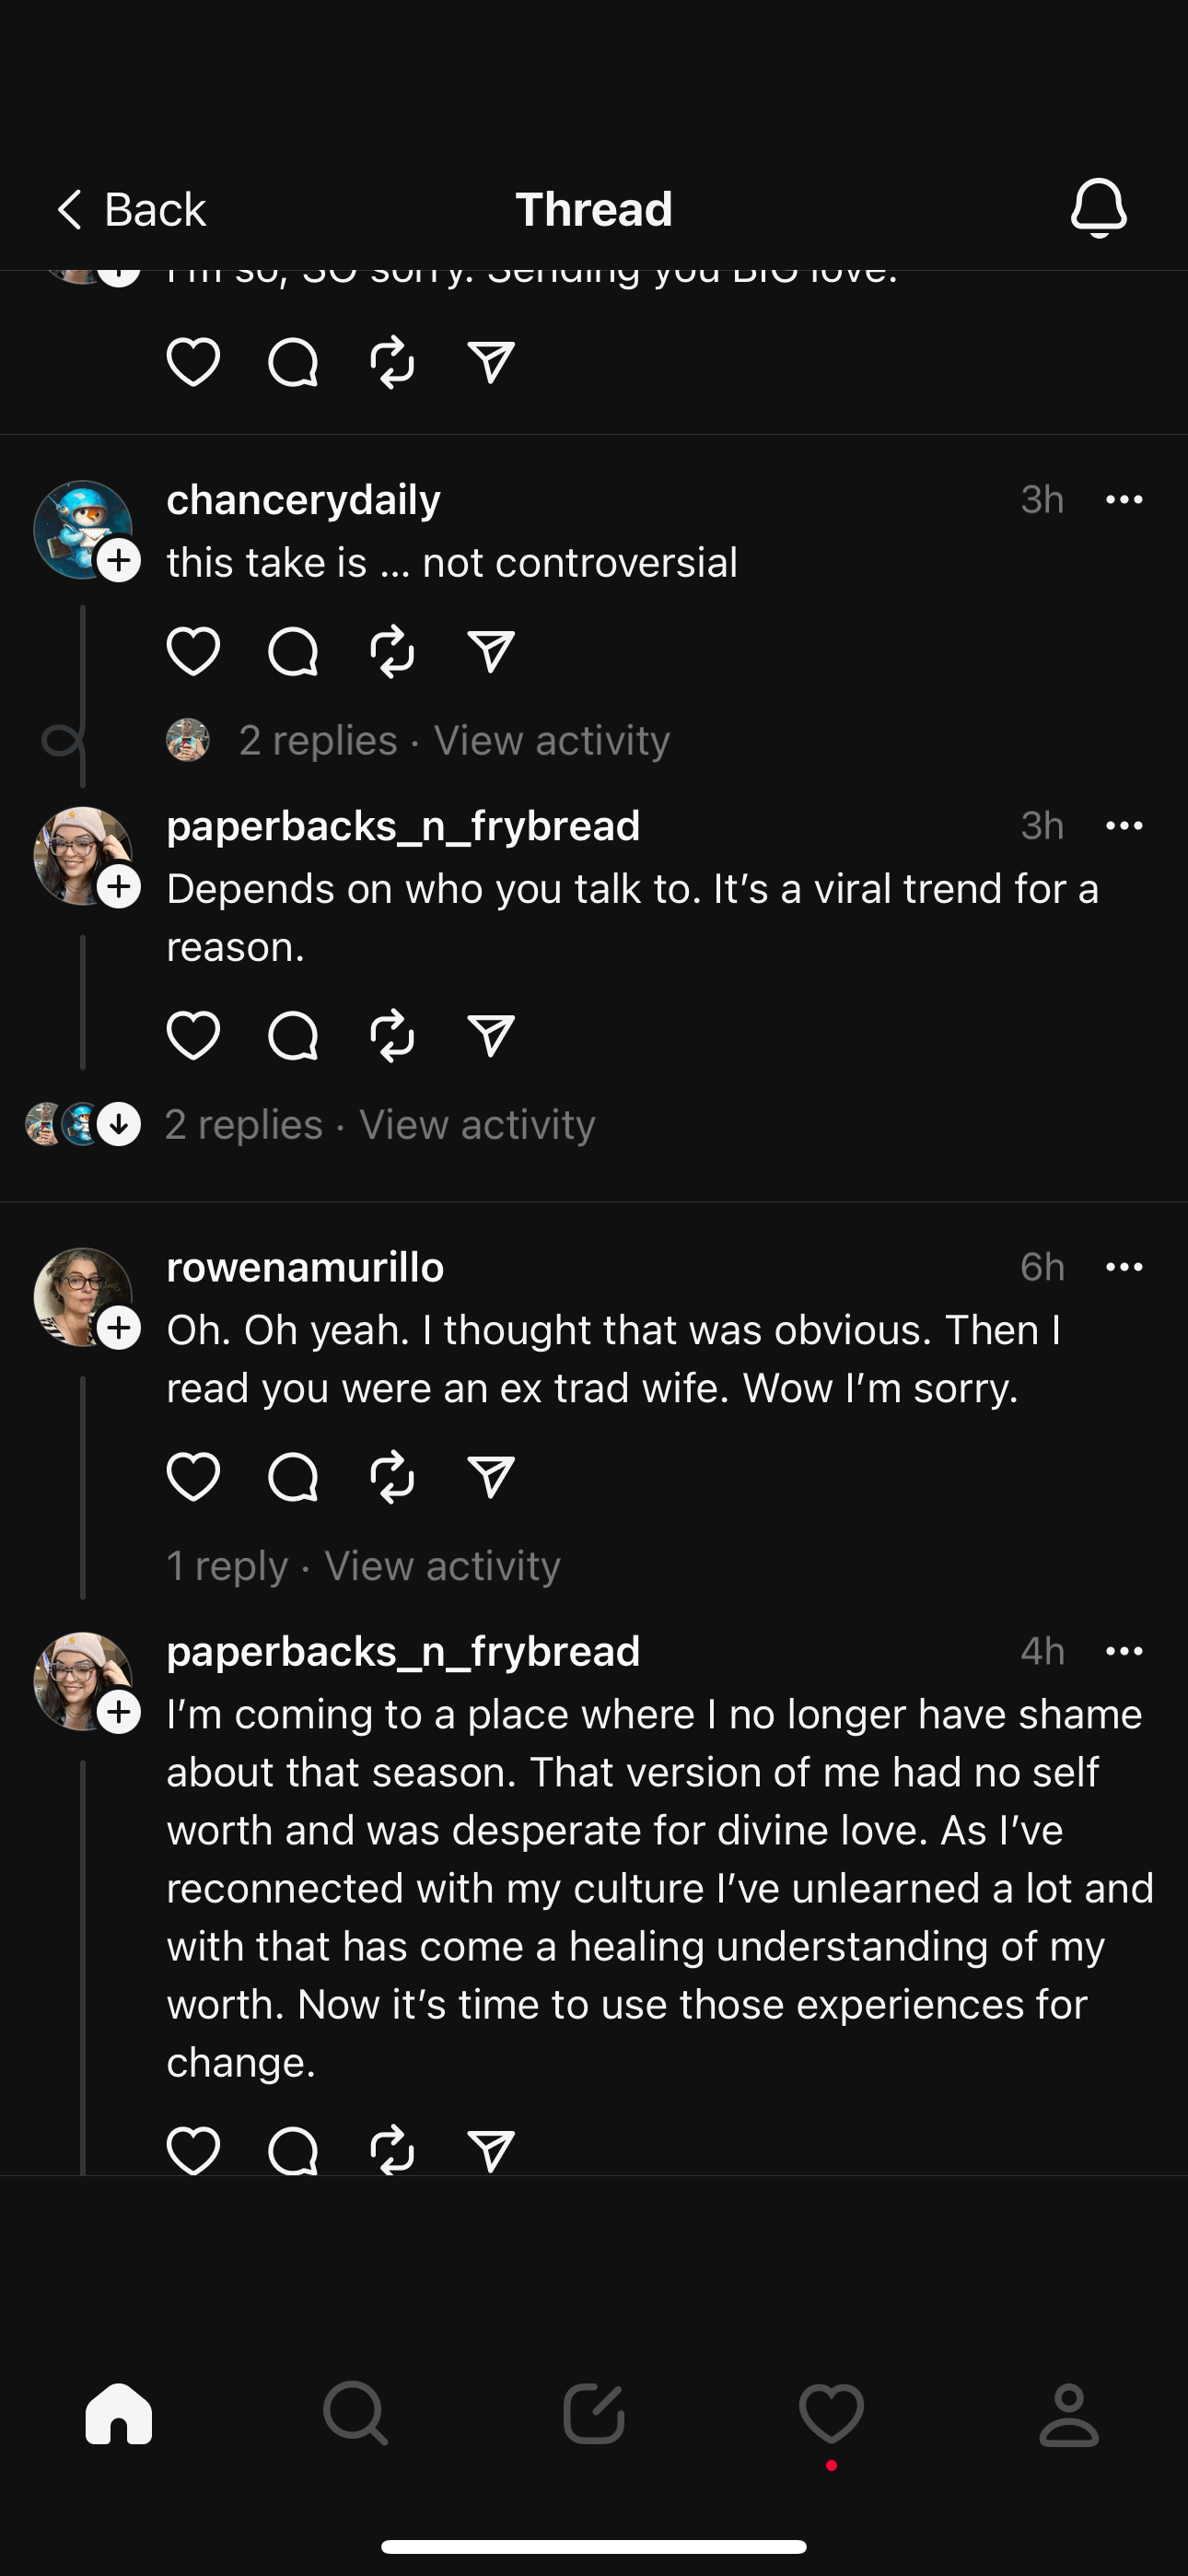
Task: Reply to chancerydaily's comment
Action: [x=293, y=651]
